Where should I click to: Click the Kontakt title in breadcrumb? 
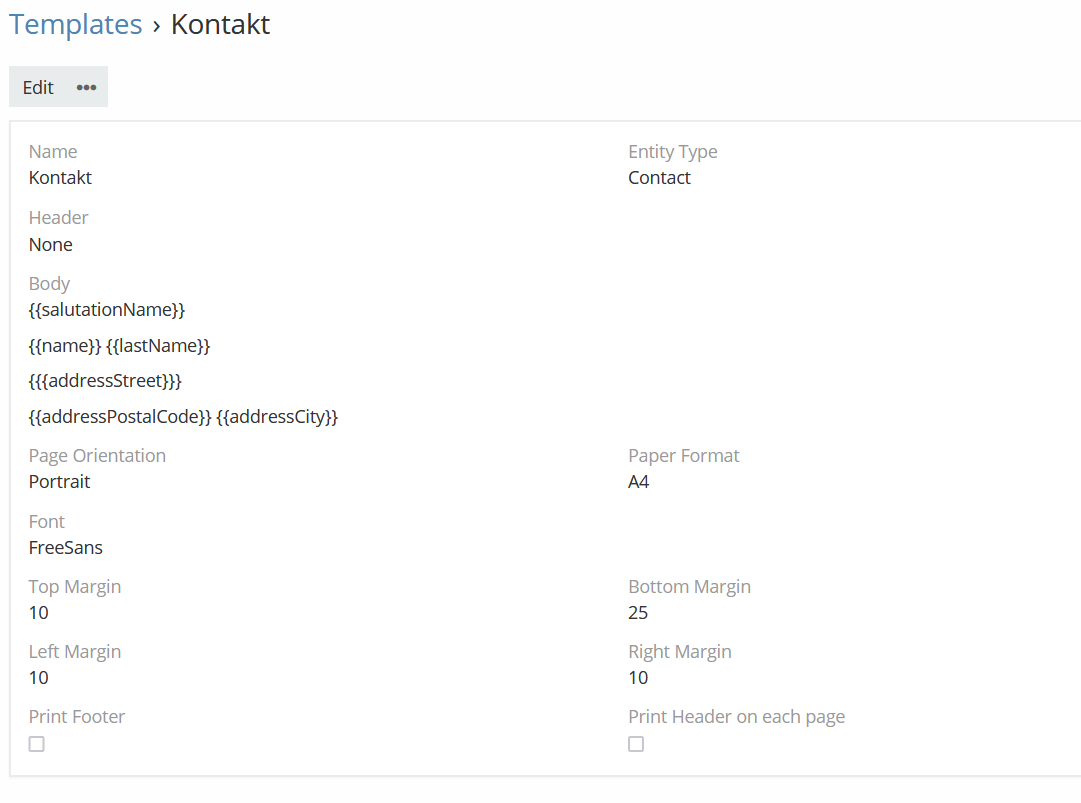220,24
